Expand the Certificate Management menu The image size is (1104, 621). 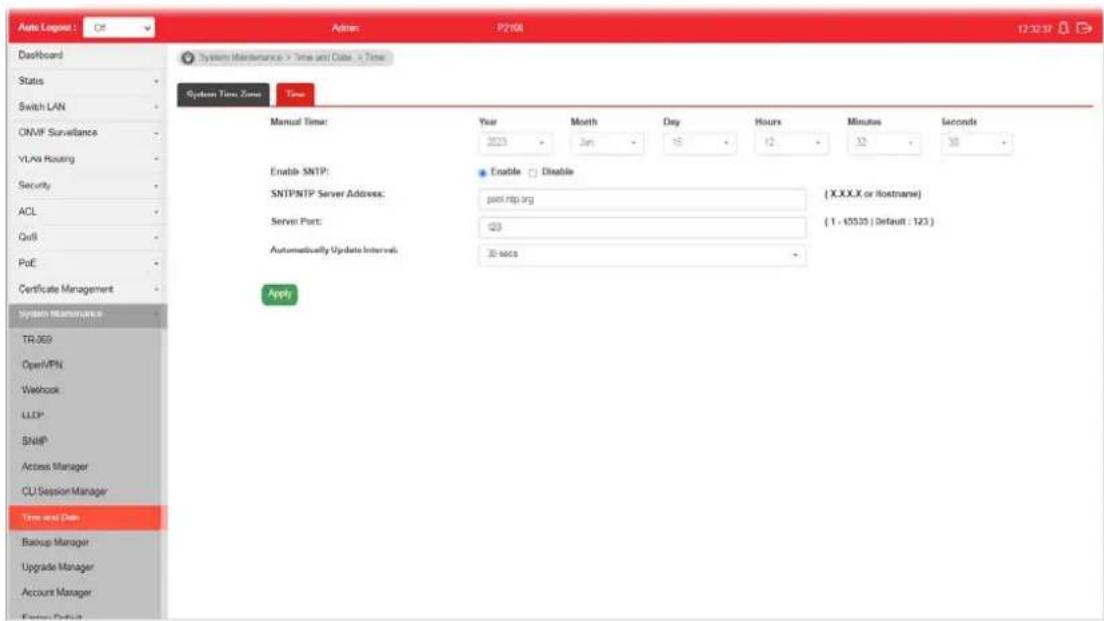click(x=88, y=289)
